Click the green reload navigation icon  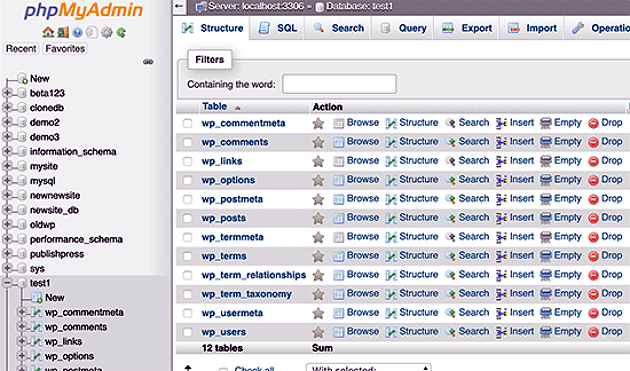point(121,32)
